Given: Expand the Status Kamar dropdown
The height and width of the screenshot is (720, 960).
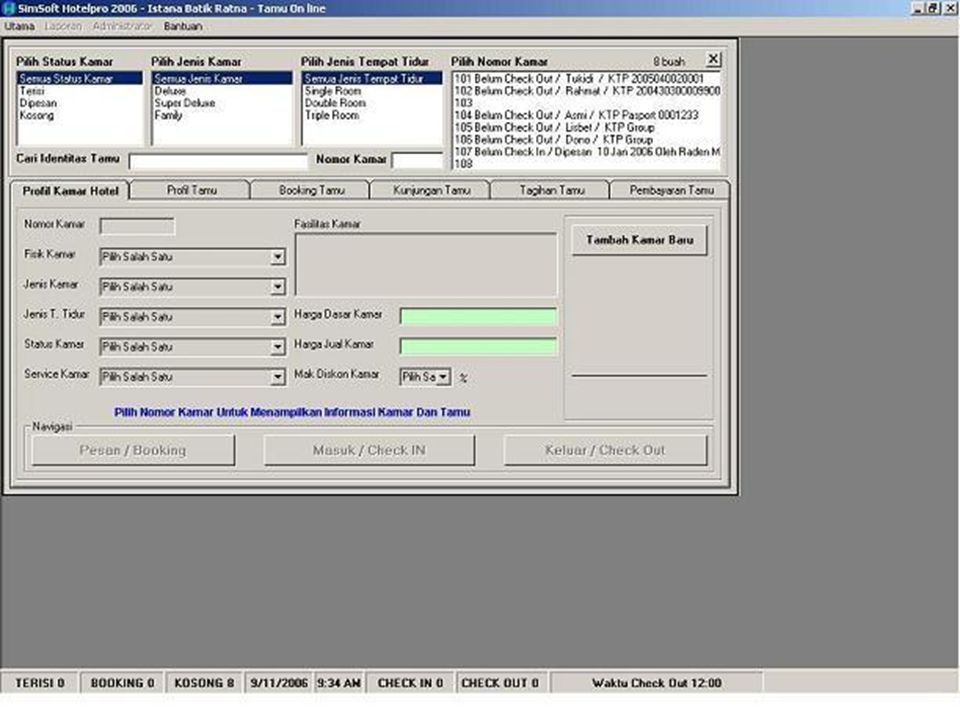Looking at the screenshot, I should coord(277,347).
